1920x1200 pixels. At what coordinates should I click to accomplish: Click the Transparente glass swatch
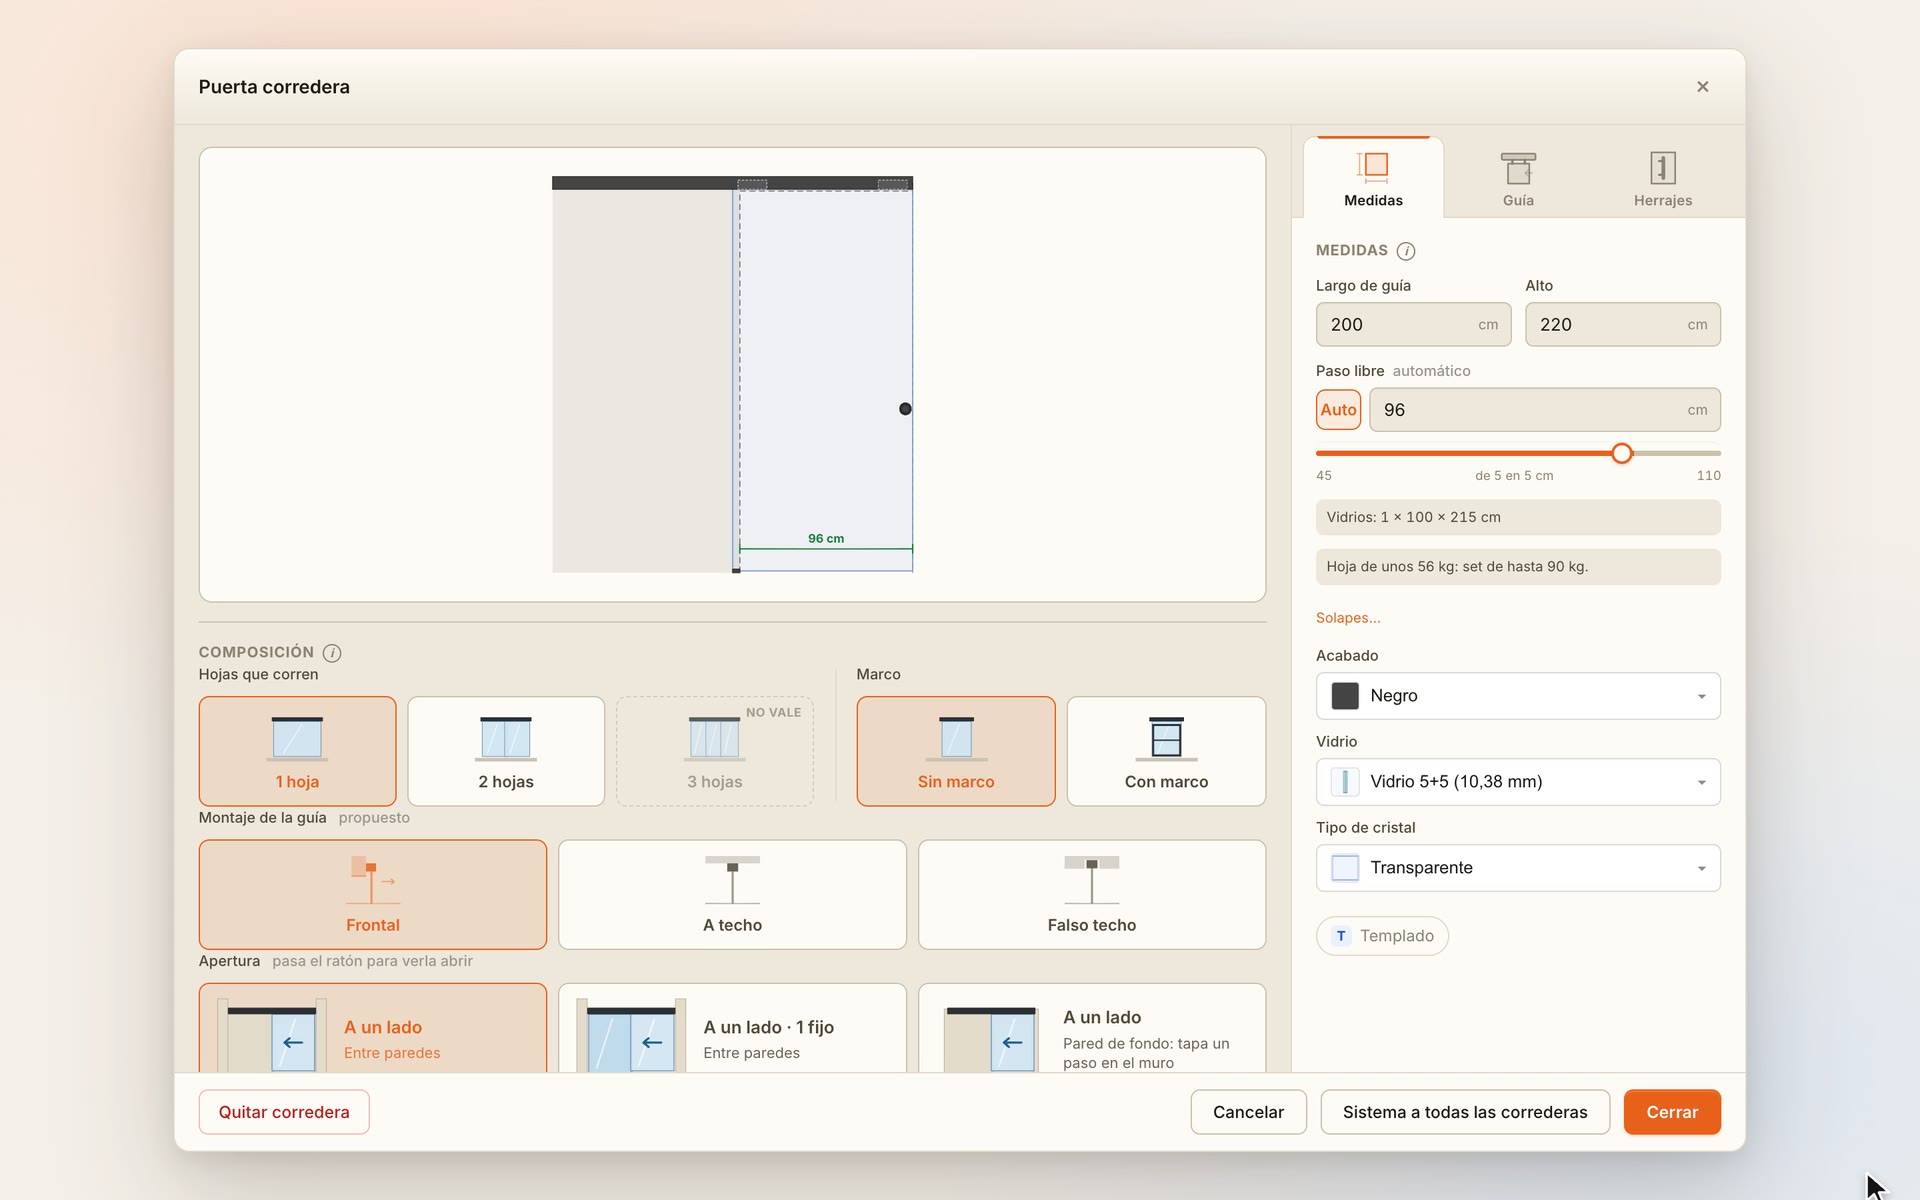[1345, 868]
